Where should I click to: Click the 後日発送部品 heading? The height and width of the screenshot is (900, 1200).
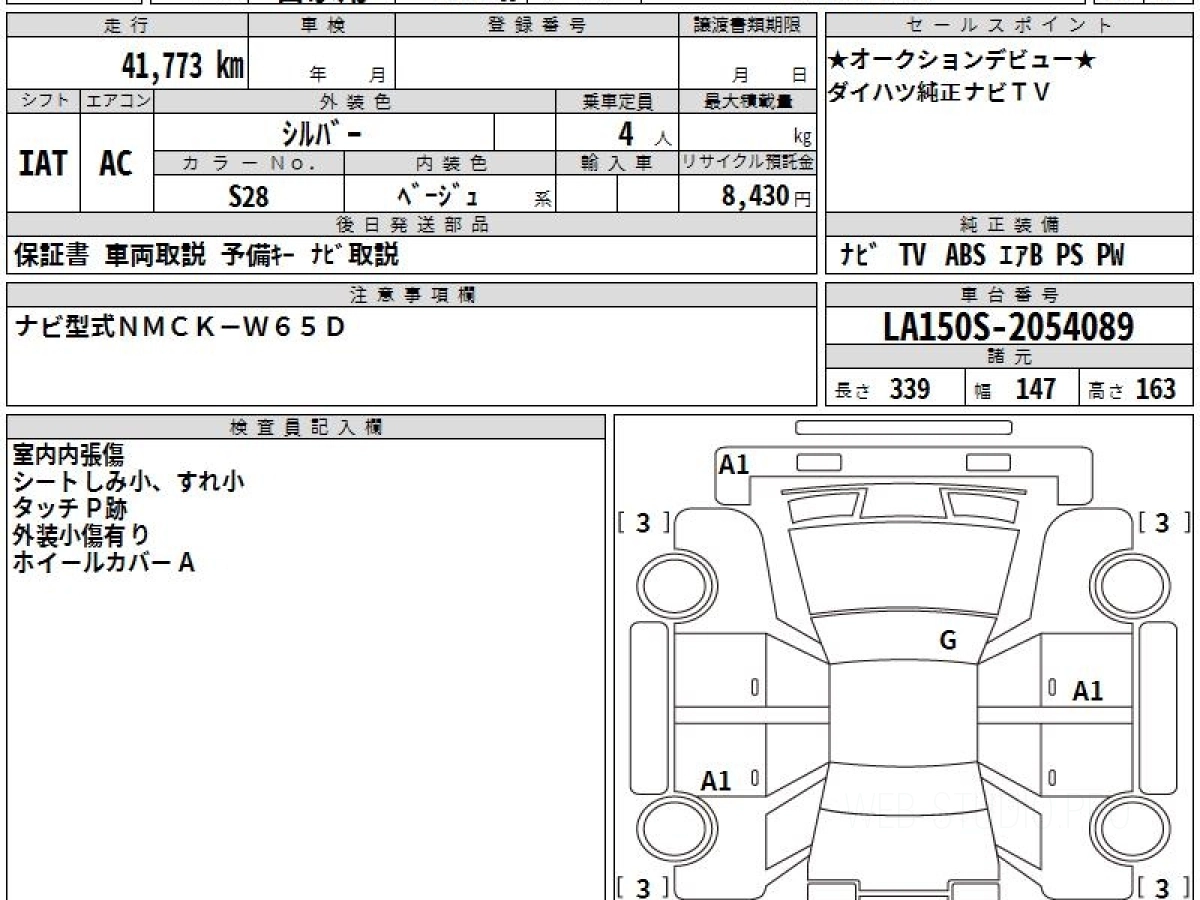pos(412,225)
